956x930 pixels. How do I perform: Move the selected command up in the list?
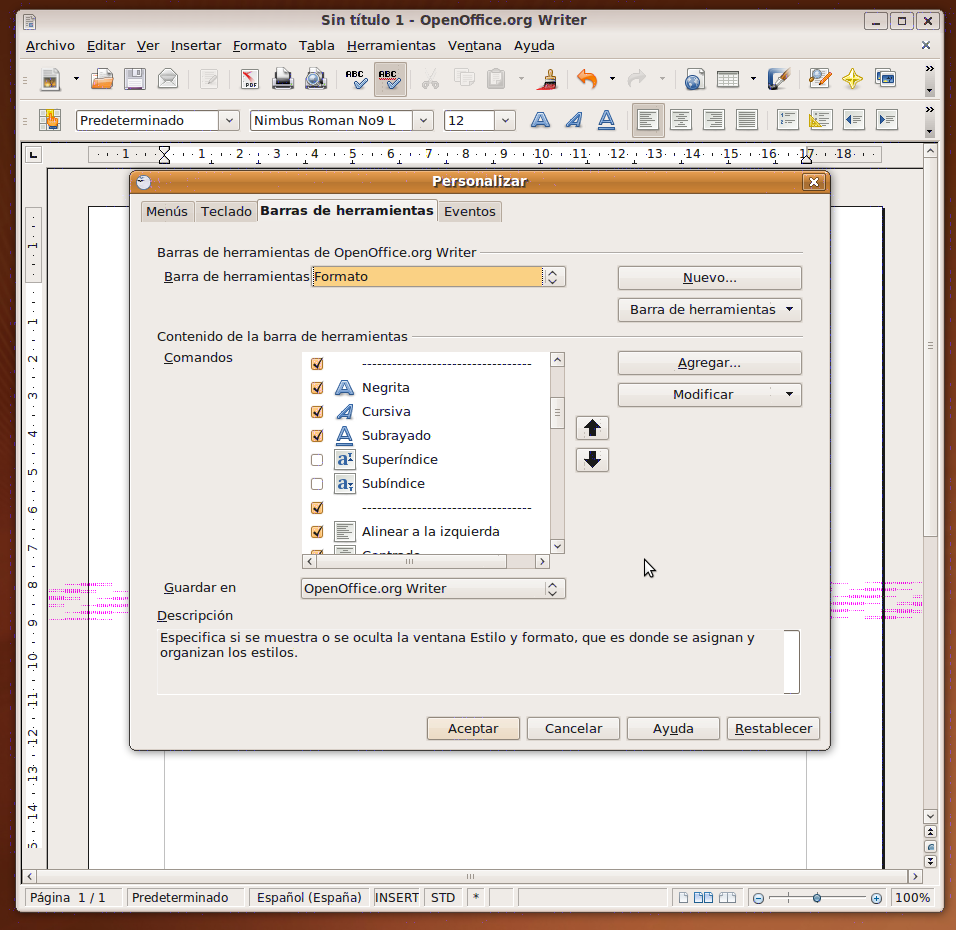pyautogui.click(x=592, y=428)
